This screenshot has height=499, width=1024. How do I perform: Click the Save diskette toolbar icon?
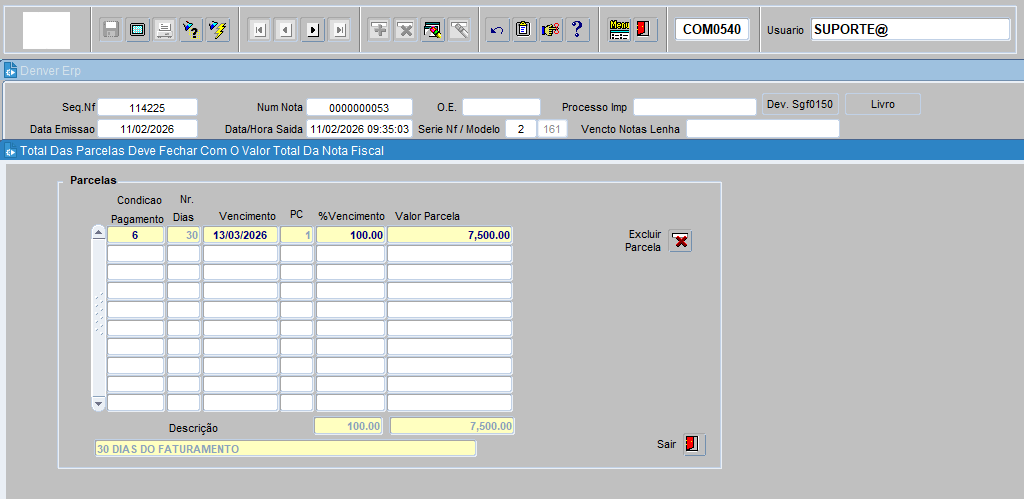(x=111, y=30)
